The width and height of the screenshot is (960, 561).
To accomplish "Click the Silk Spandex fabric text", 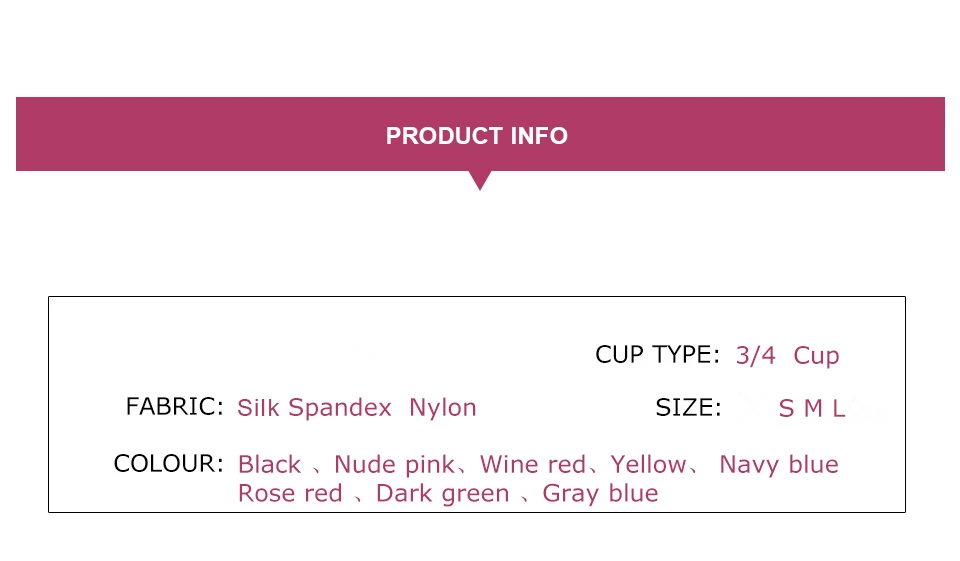I will (x=314, y=408).
